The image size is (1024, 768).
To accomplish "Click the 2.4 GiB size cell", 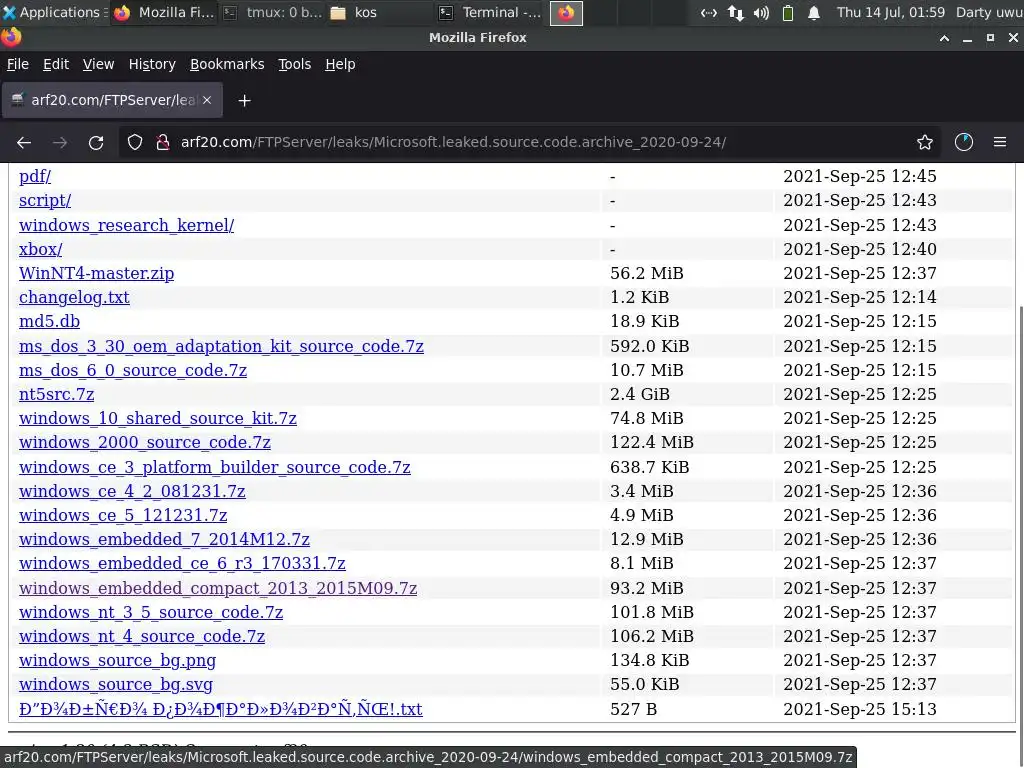I will pos(639,394).
